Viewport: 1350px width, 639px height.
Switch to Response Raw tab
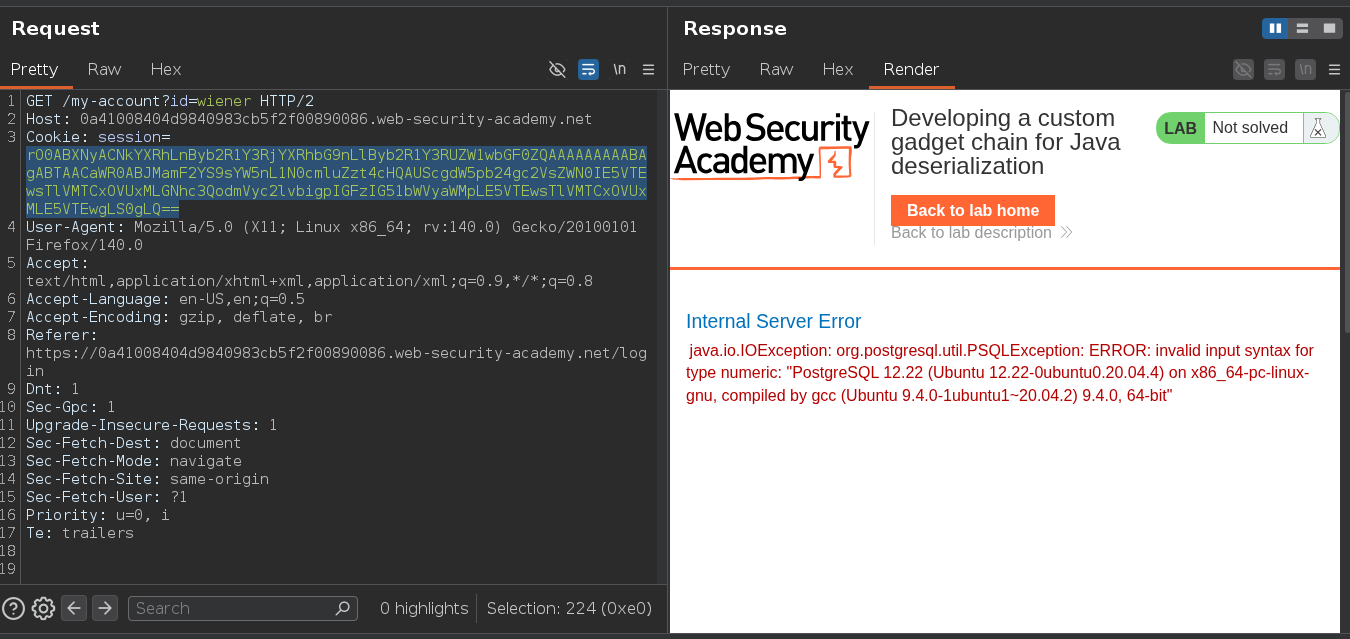[776, 69]
